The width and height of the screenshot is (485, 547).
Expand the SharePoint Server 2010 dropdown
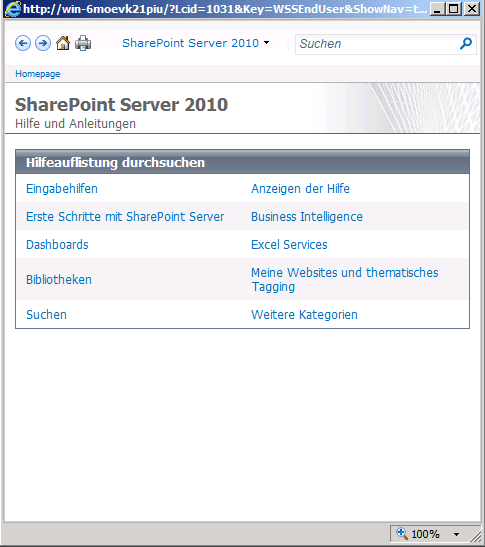195,43
